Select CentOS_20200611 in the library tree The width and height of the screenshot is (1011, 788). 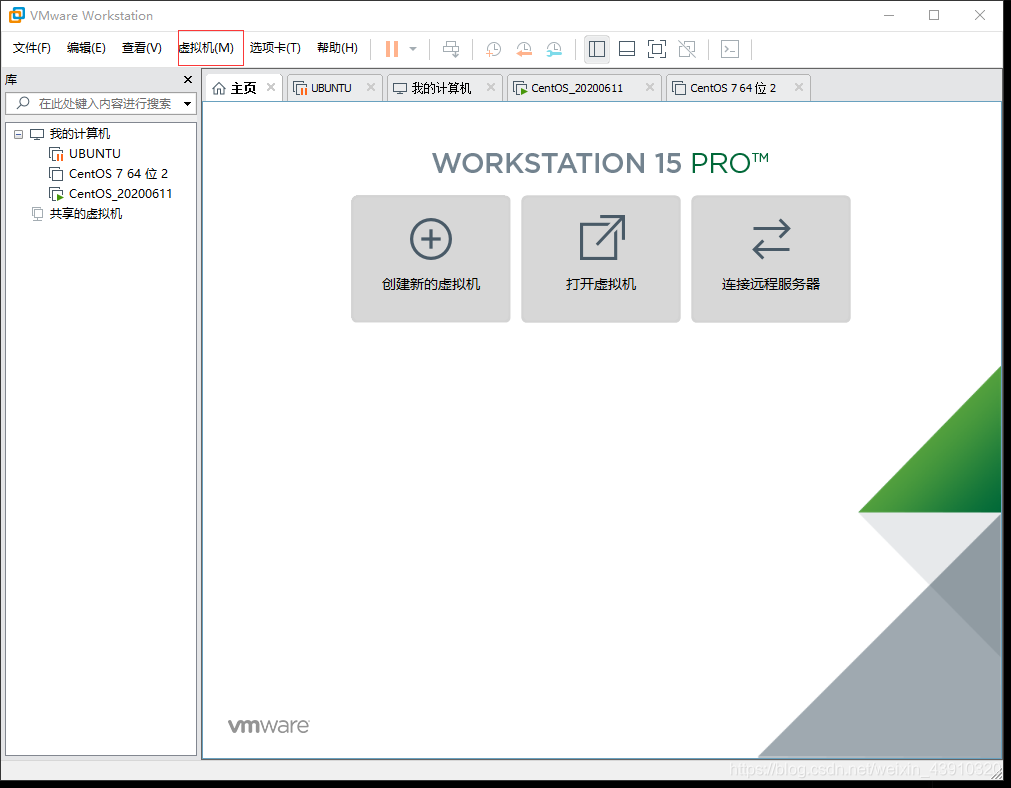pos(121,194)
